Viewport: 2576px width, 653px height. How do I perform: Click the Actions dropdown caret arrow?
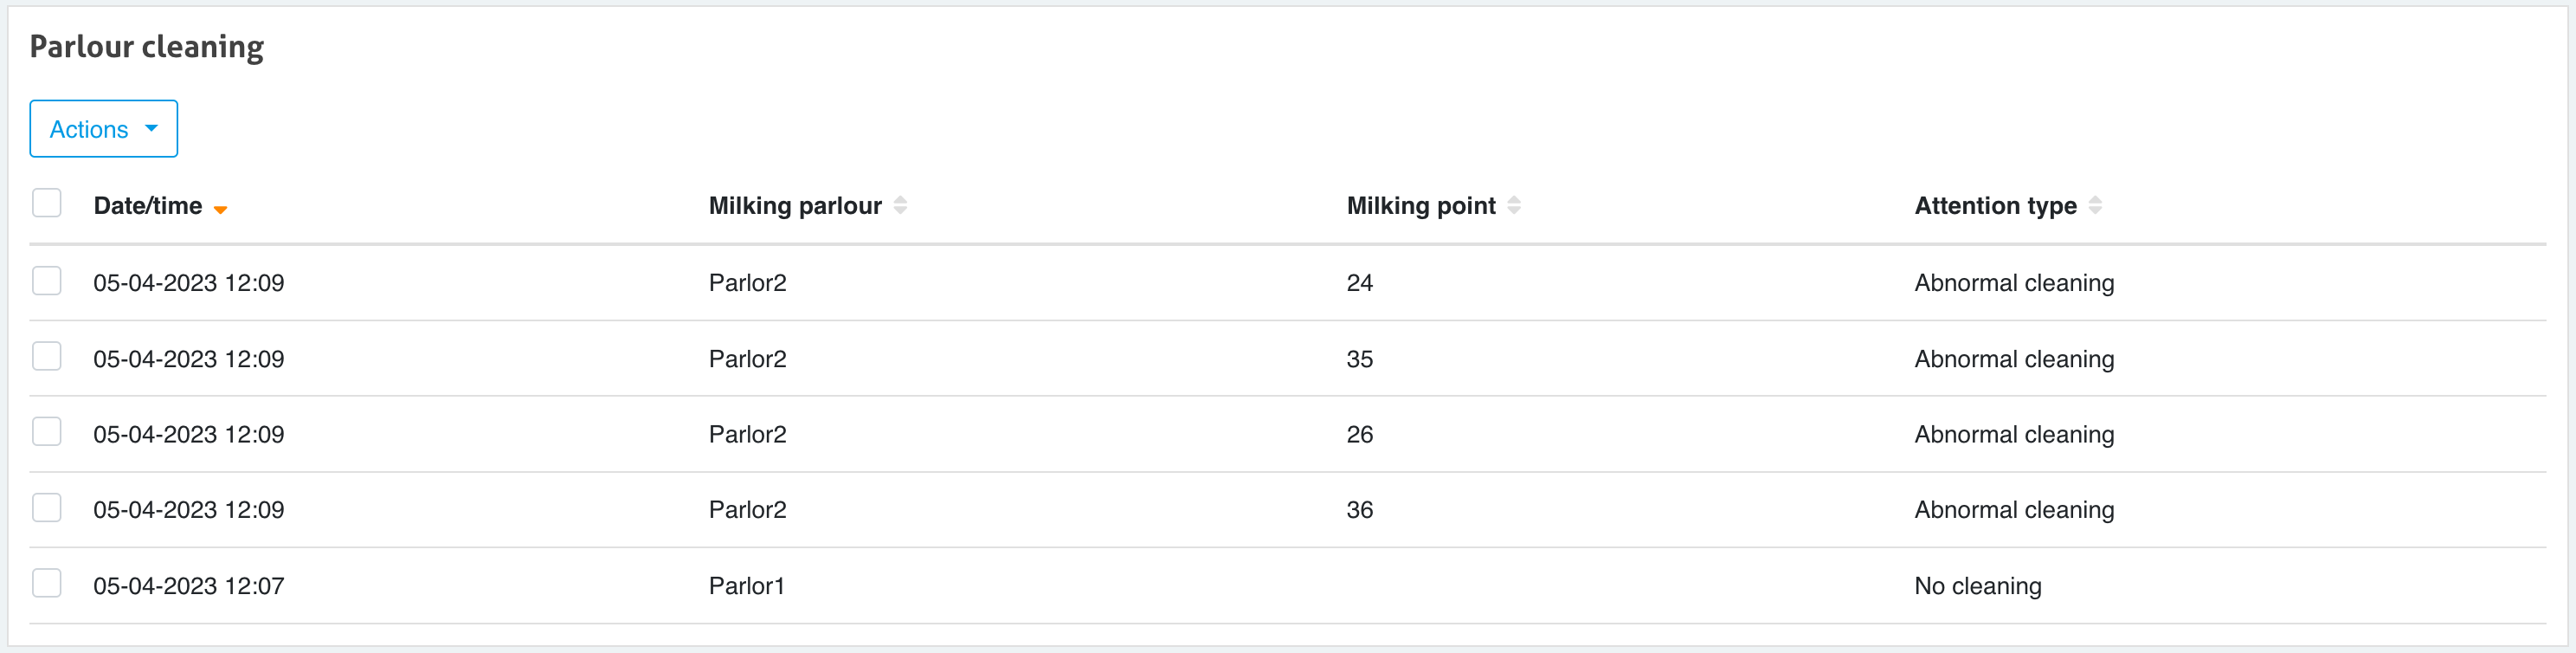(152, 128)
